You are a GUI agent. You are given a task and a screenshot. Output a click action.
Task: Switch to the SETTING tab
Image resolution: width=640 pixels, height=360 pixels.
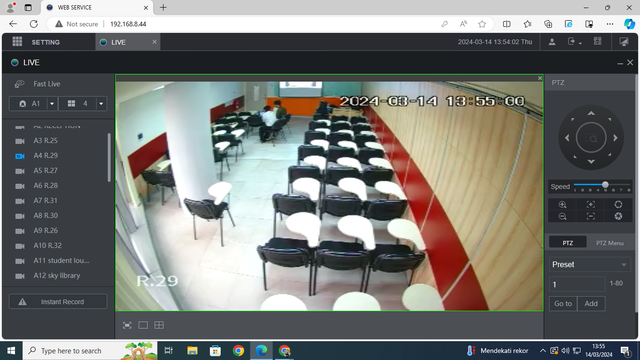46,42
